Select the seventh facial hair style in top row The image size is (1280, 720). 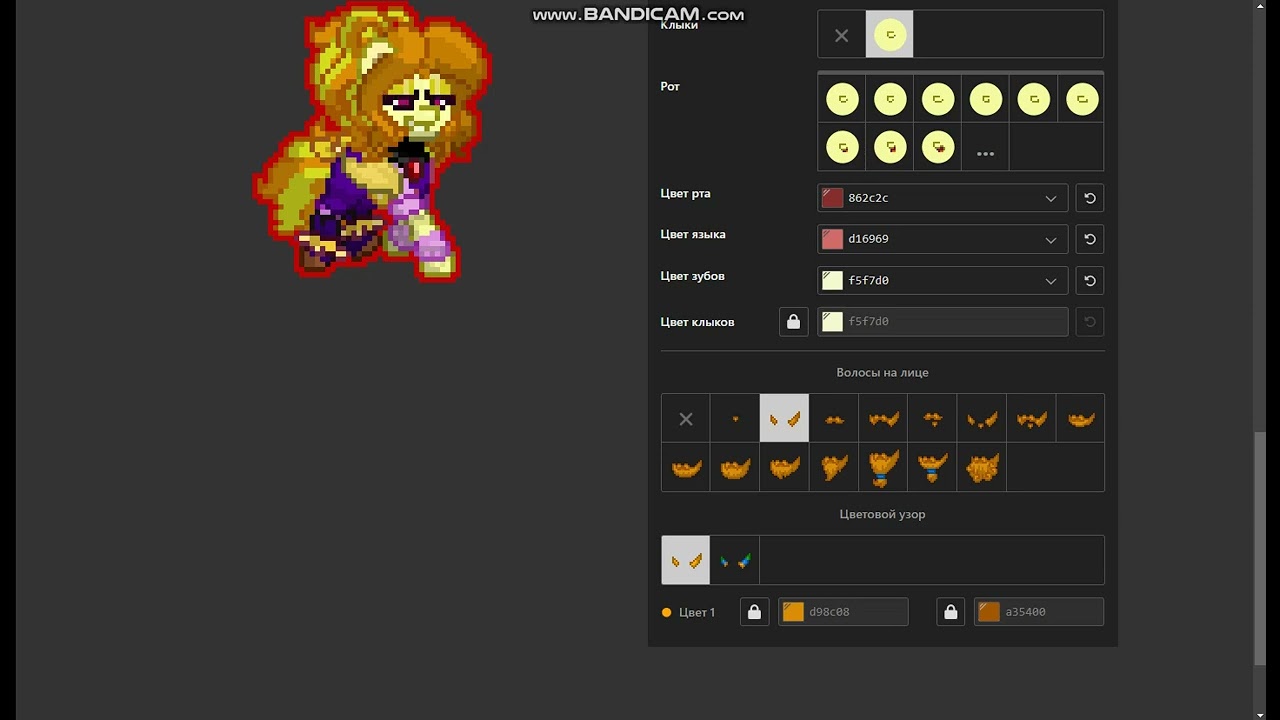click(982, 419)
